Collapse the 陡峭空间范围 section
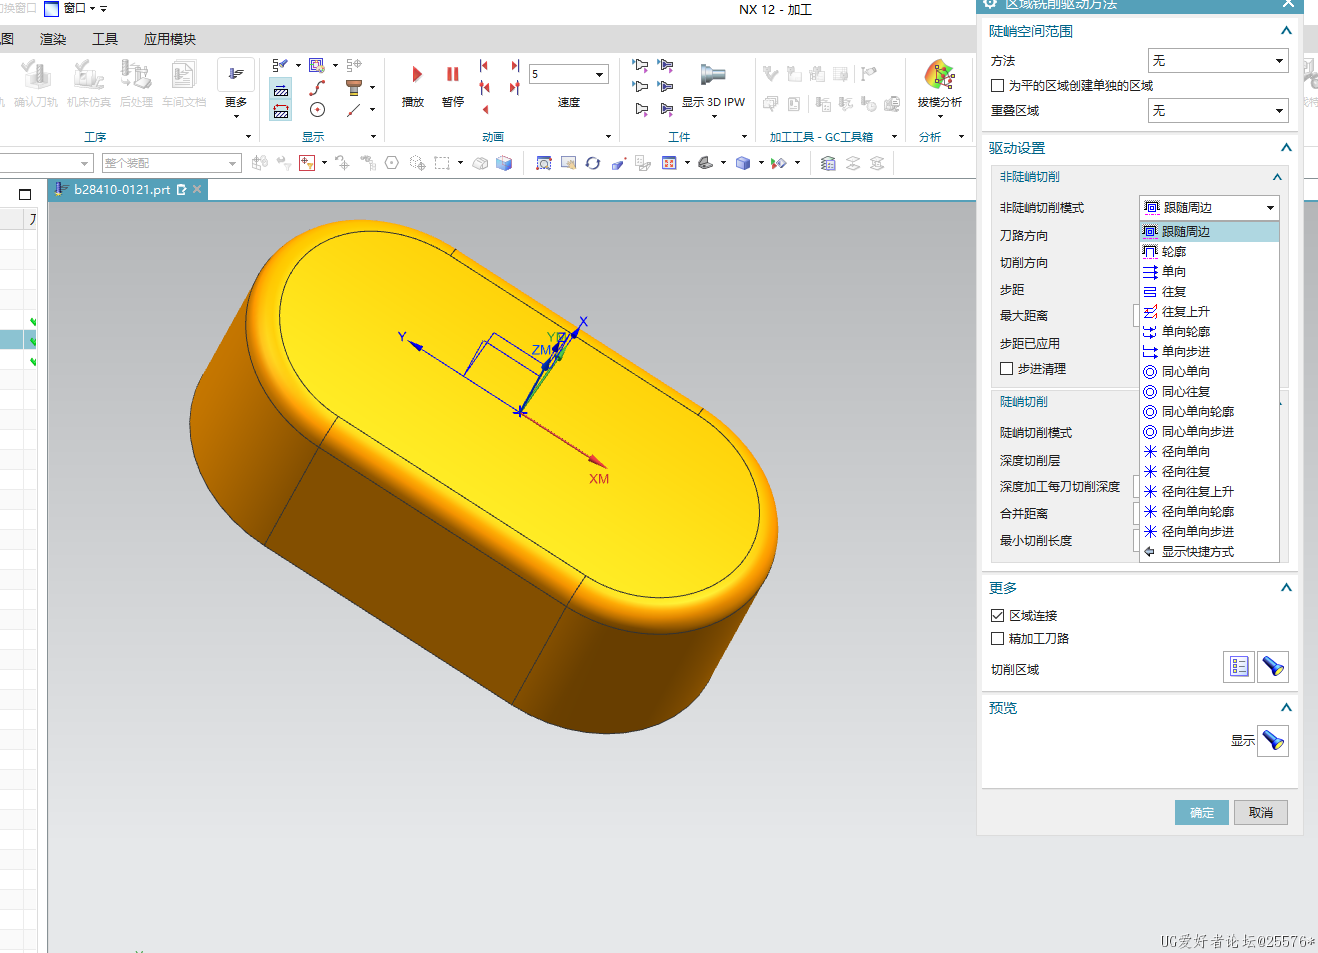Image resolution: width=1318 pixels, height=953 pixels. (1286, 31)
